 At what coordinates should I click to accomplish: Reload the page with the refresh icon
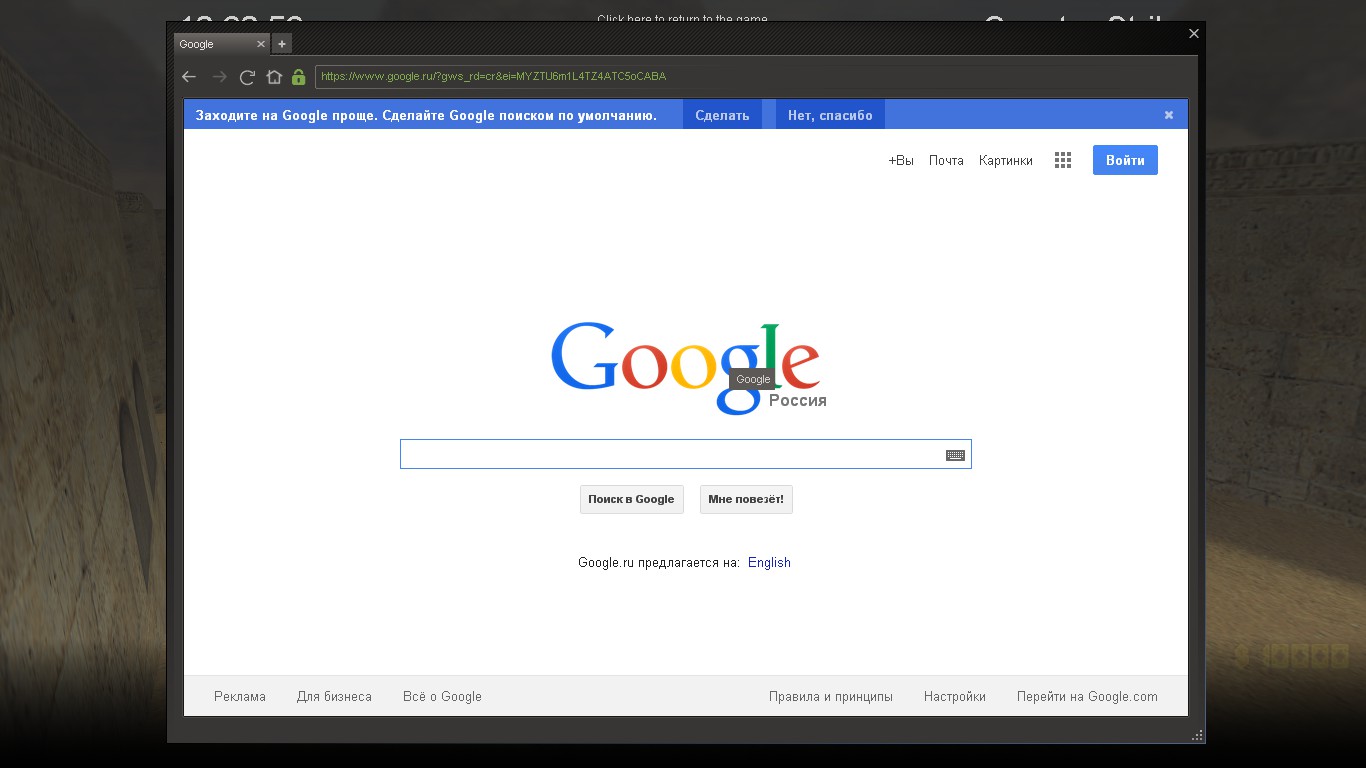[247, 77]
